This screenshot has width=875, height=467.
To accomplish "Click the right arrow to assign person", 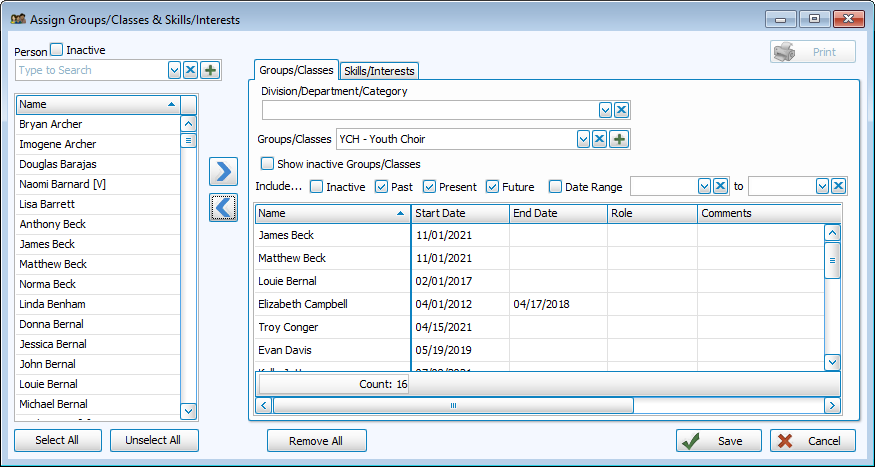I will pyautogui.click(x=224, y=171).
